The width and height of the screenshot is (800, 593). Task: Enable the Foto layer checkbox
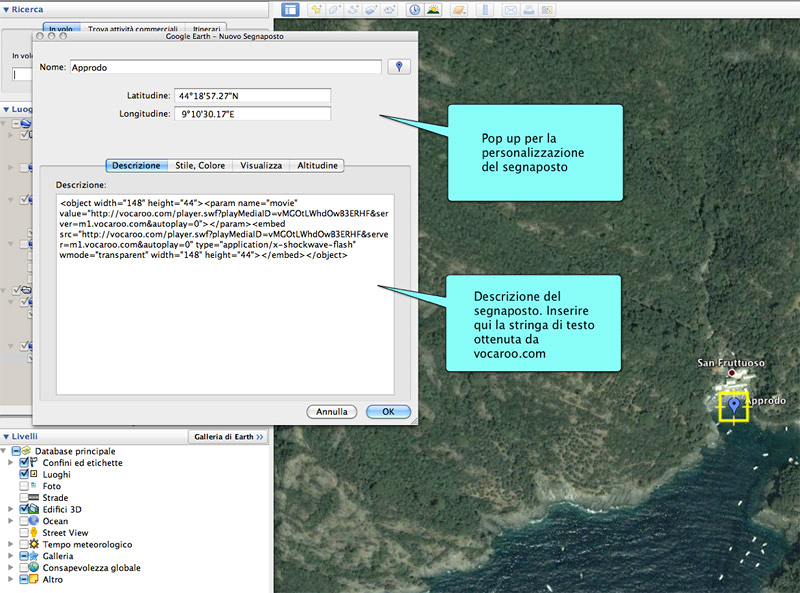(24, 486)
